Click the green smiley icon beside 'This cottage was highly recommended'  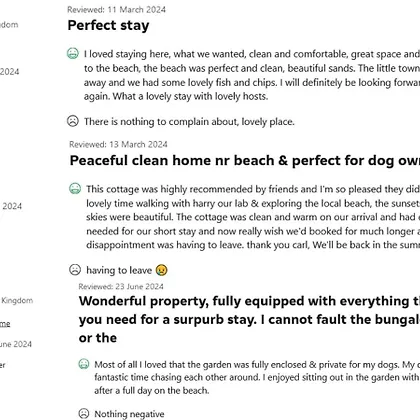[x=75, y=189]
